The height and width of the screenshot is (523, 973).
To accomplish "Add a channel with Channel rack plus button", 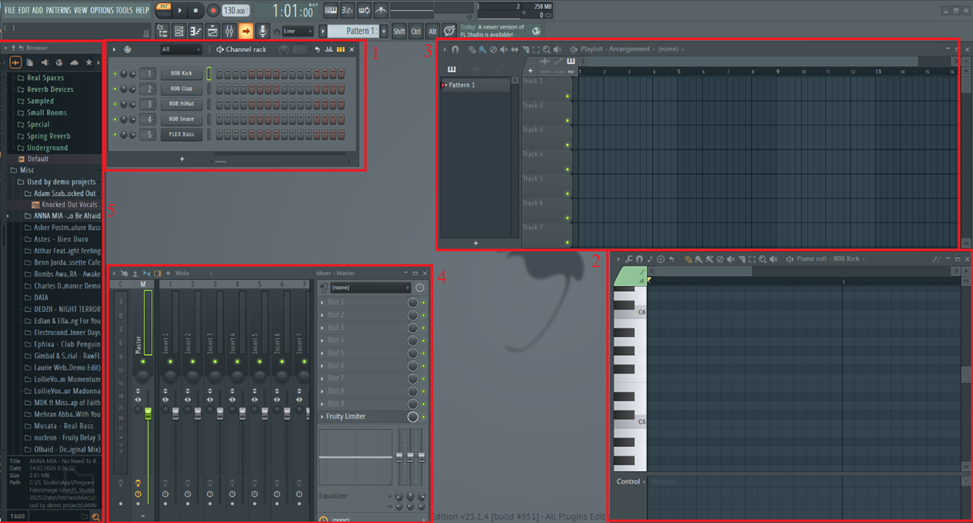I will click(182, 159).
